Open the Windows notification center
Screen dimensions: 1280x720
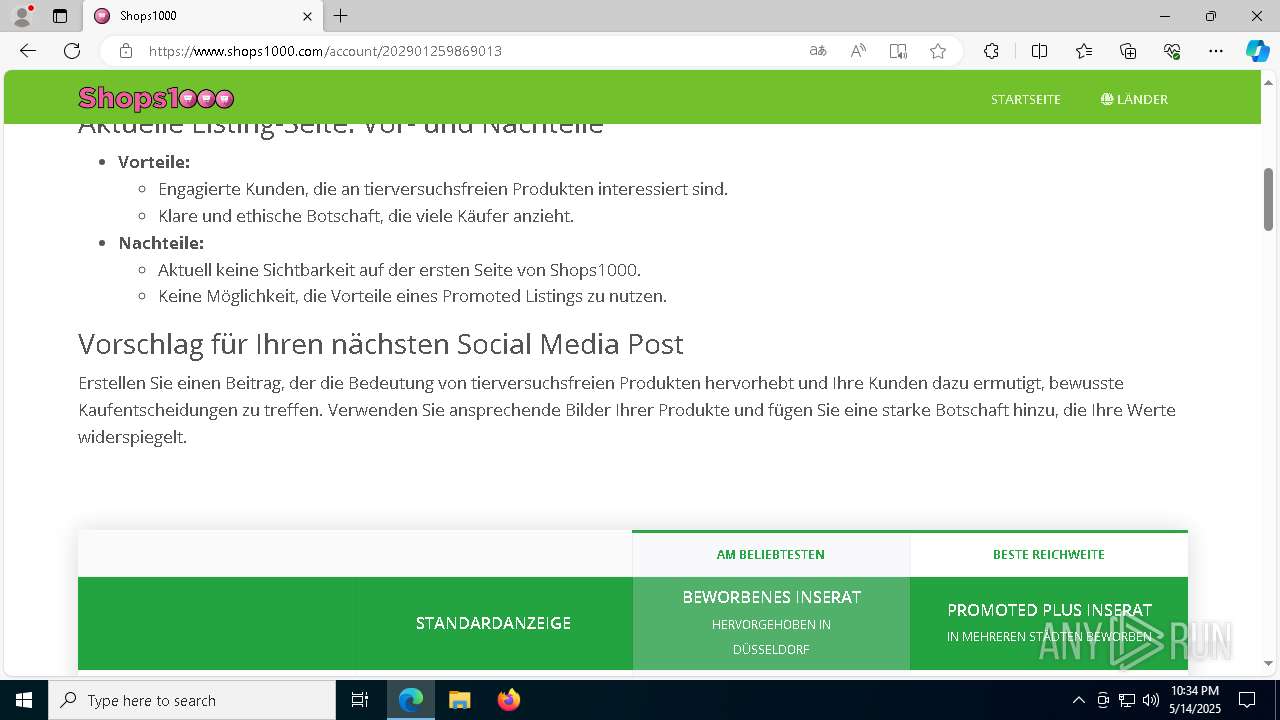[x=1248, y=700]
